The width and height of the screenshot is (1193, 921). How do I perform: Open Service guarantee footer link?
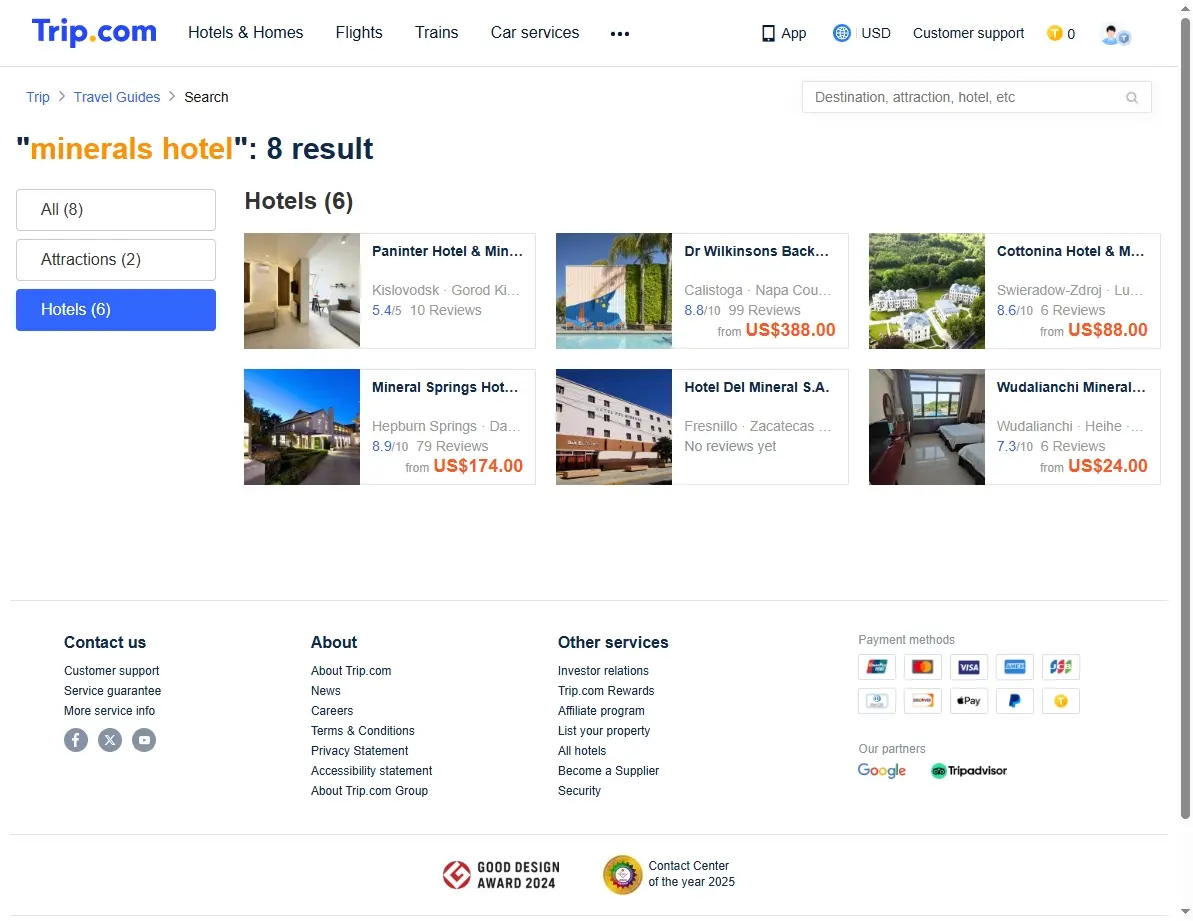[x=113, y=691]
